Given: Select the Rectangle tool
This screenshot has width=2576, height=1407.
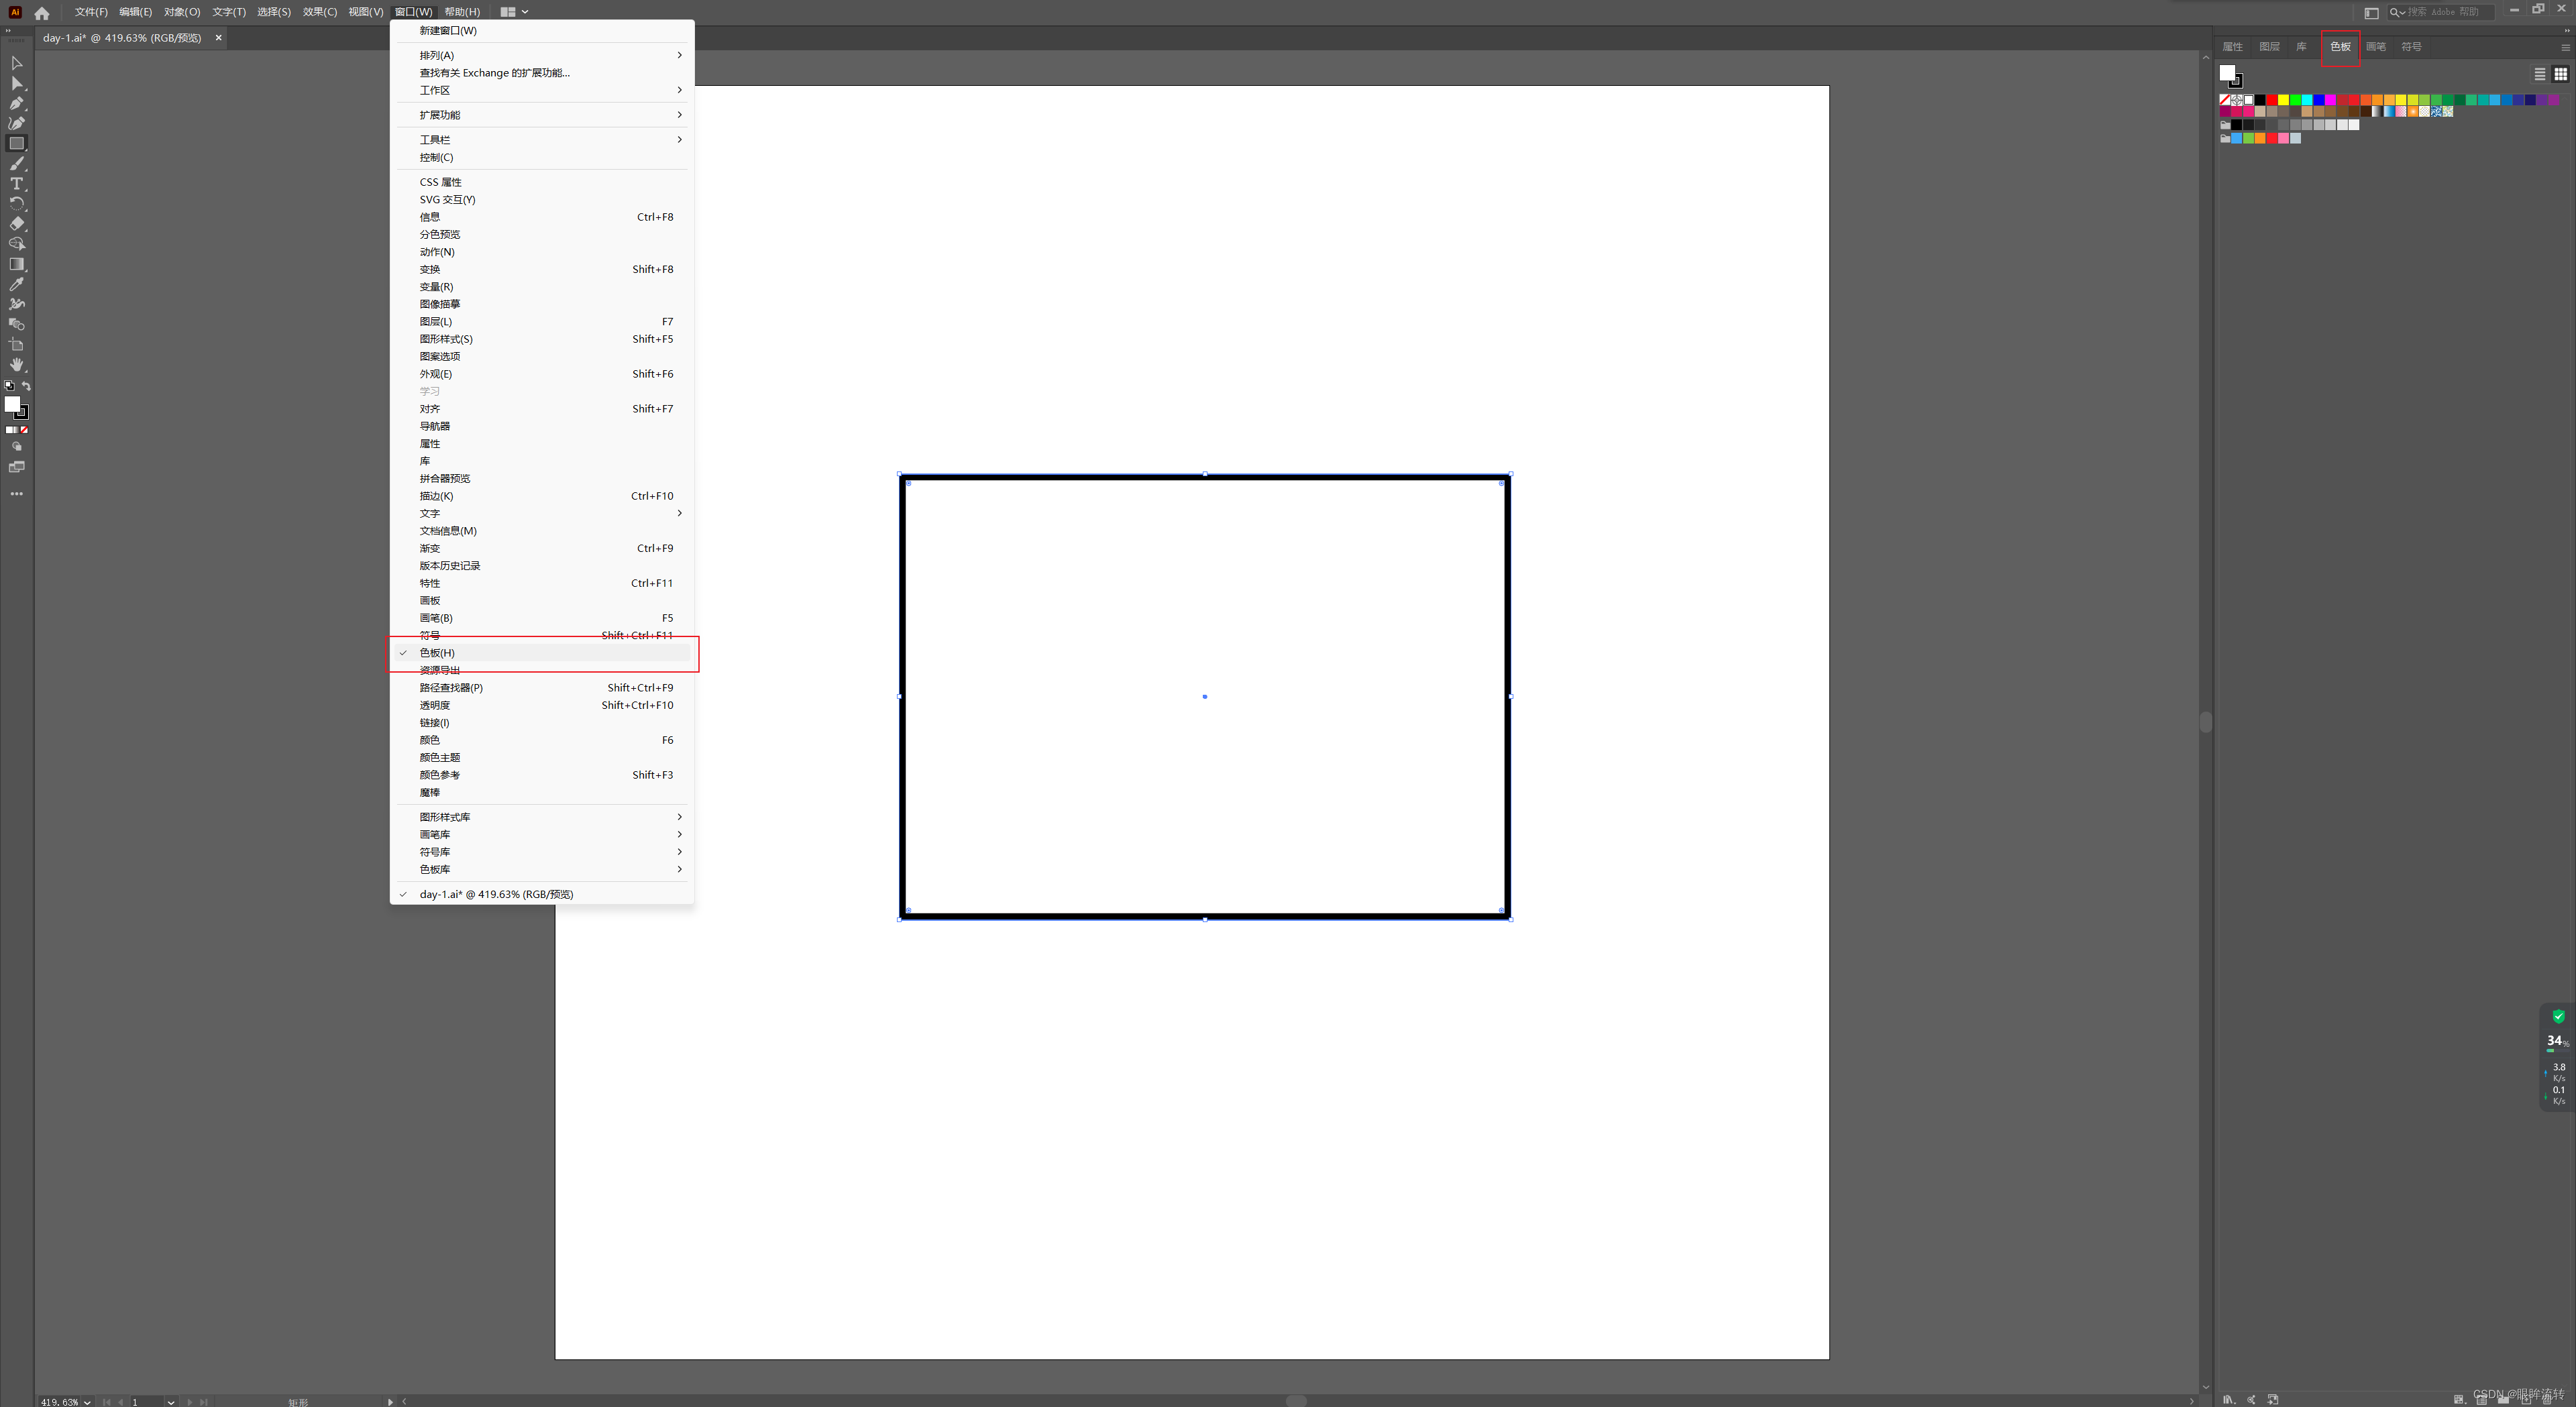Looking at the screenshot, I should click(x=16, y=143).
